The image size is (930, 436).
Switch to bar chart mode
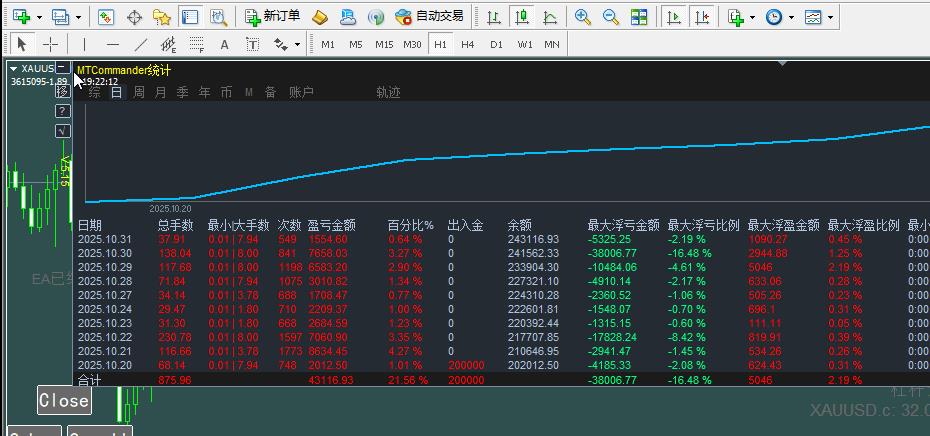tap(493, 17)
